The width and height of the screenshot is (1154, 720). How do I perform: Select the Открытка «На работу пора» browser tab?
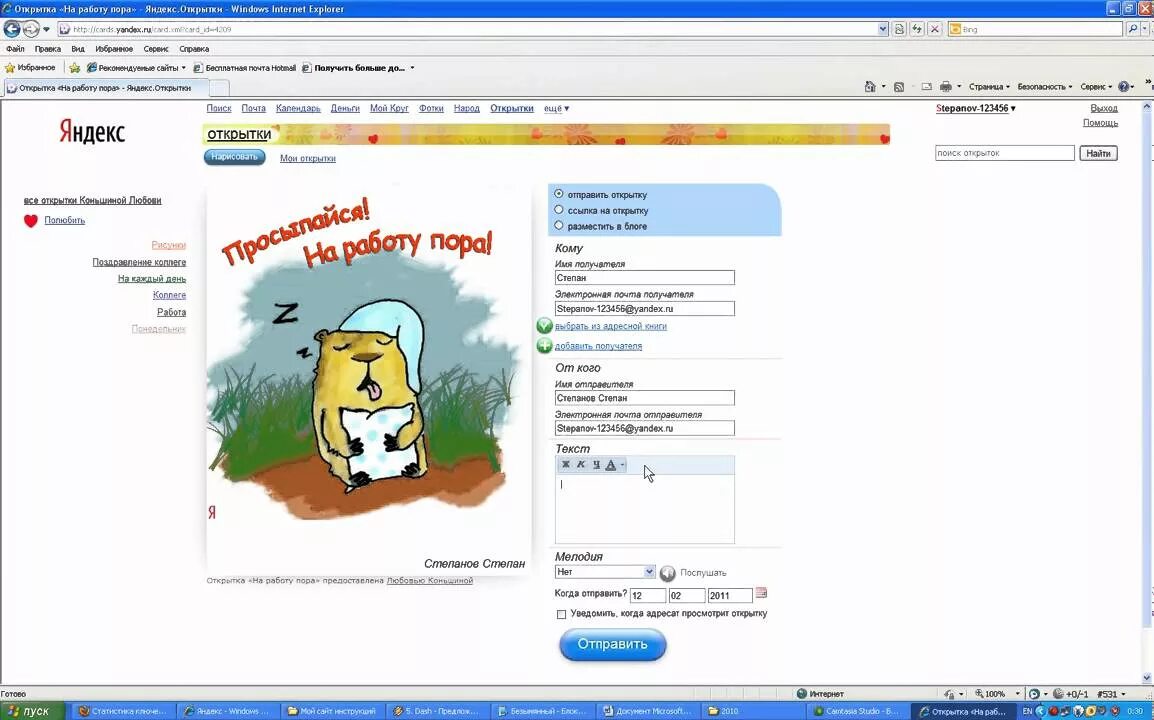[105, 88]
